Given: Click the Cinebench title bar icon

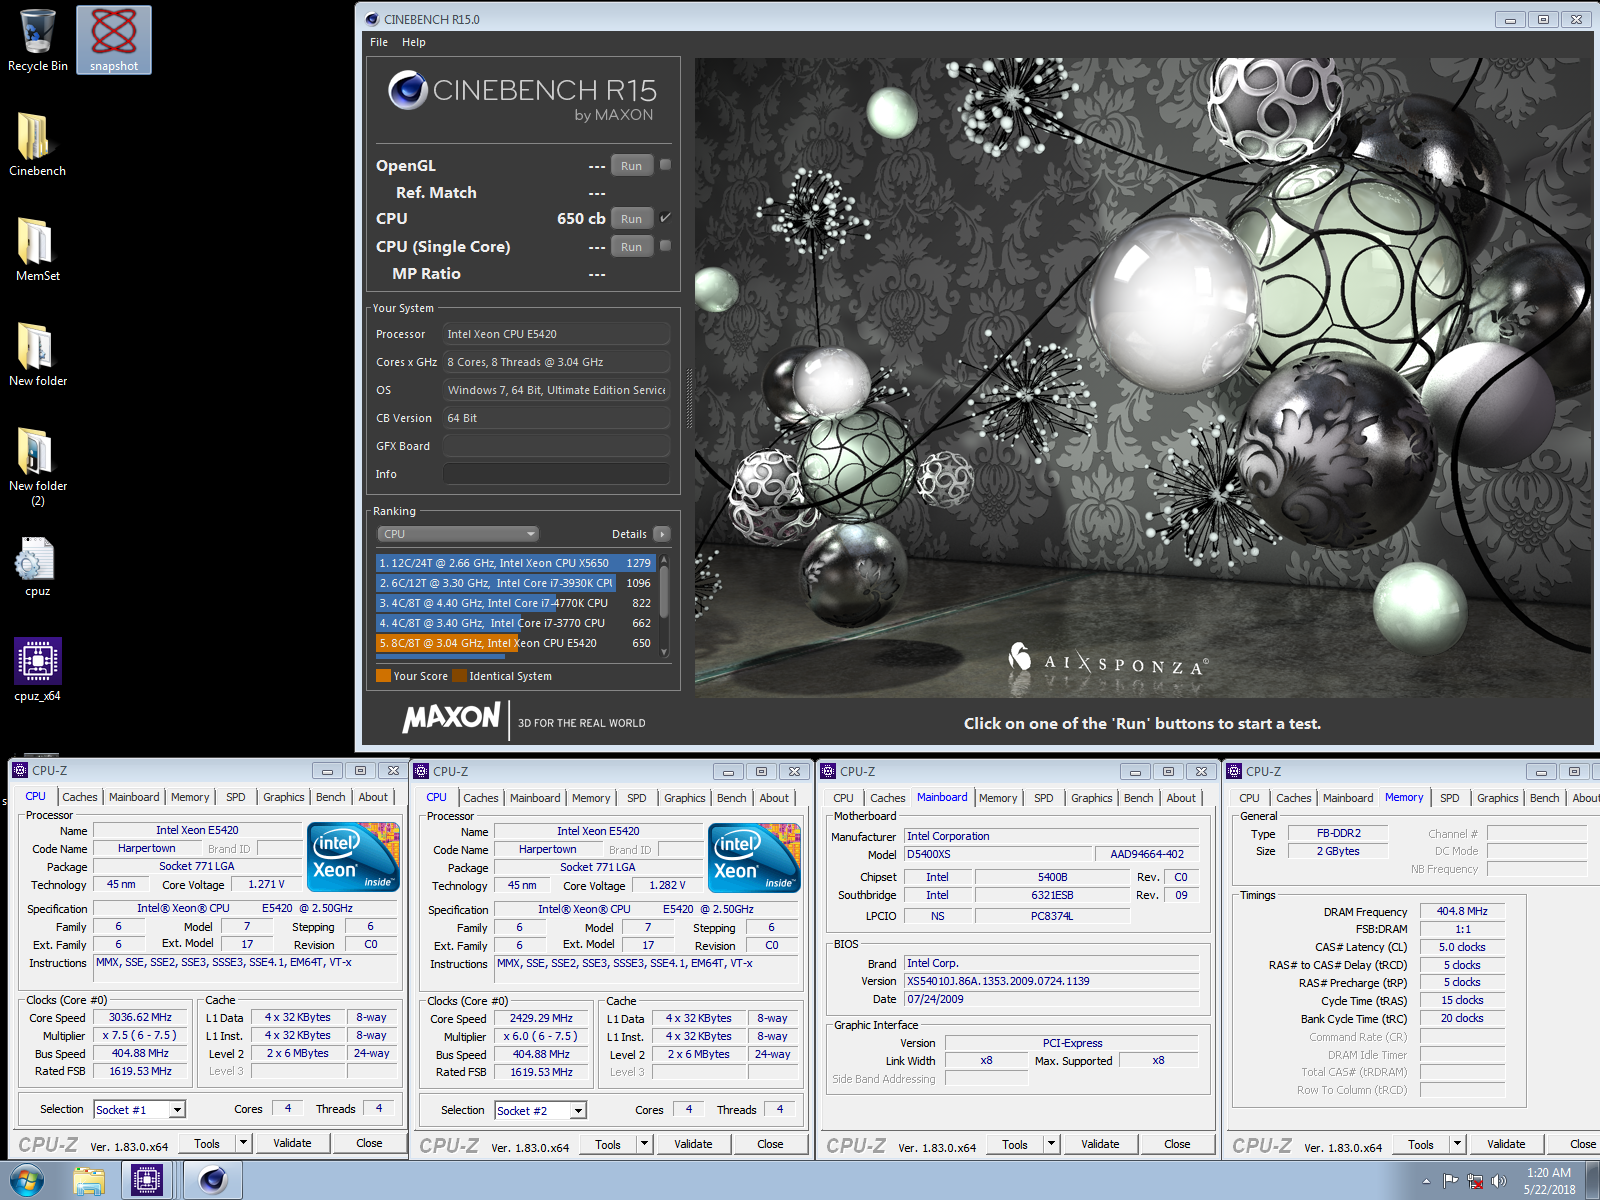Looking at the screenshot, I should pyautogui.click(x=372, y=19).
